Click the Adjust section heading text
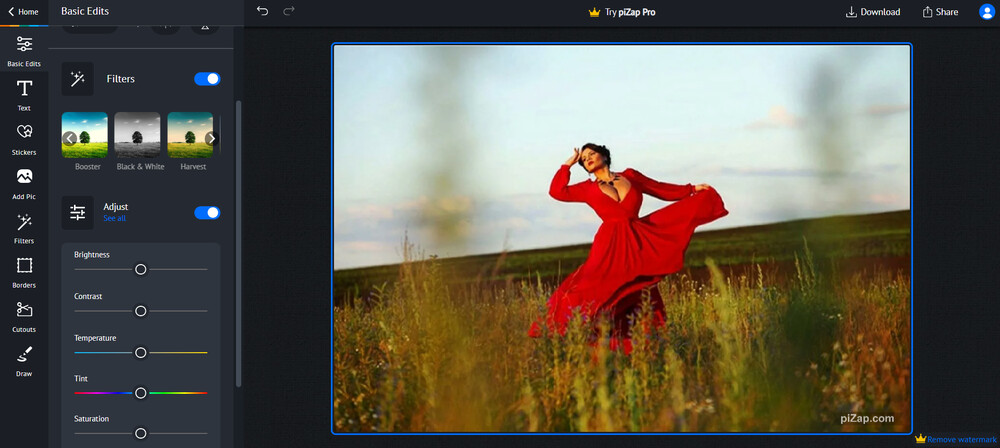 (x=115, y=207)
